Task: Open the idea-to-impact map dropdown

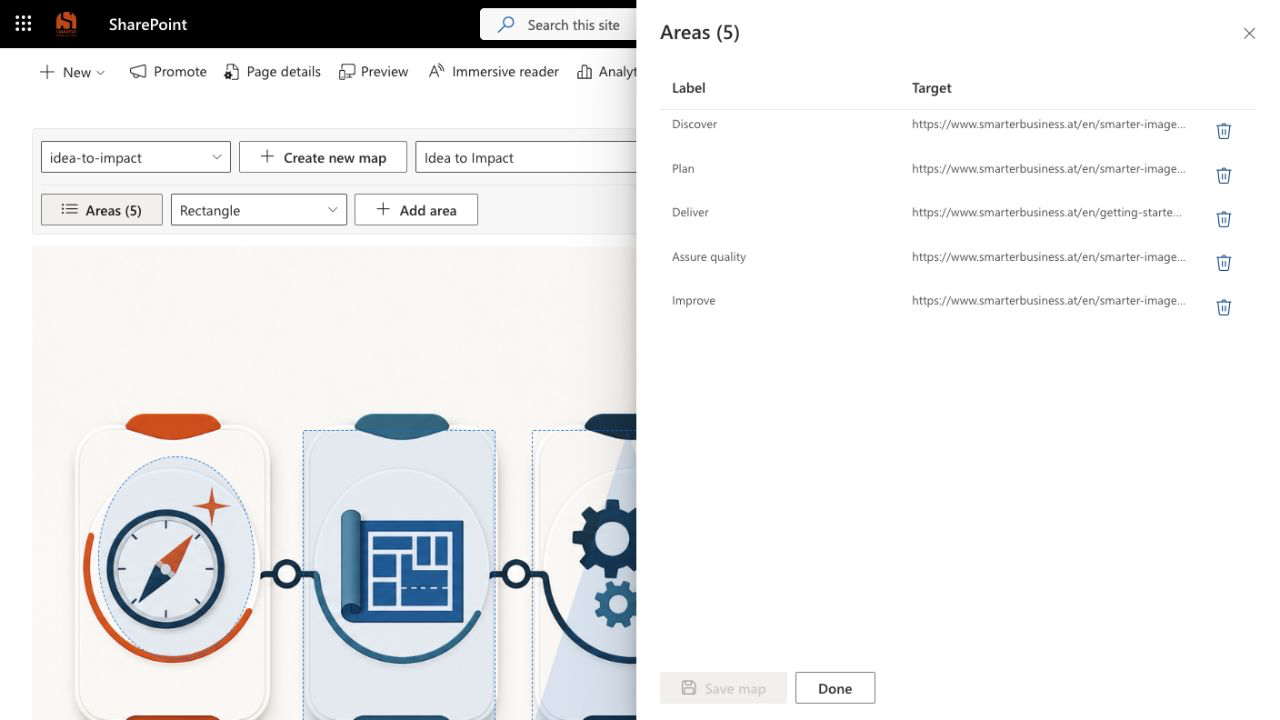Action: tap(136, 157)
